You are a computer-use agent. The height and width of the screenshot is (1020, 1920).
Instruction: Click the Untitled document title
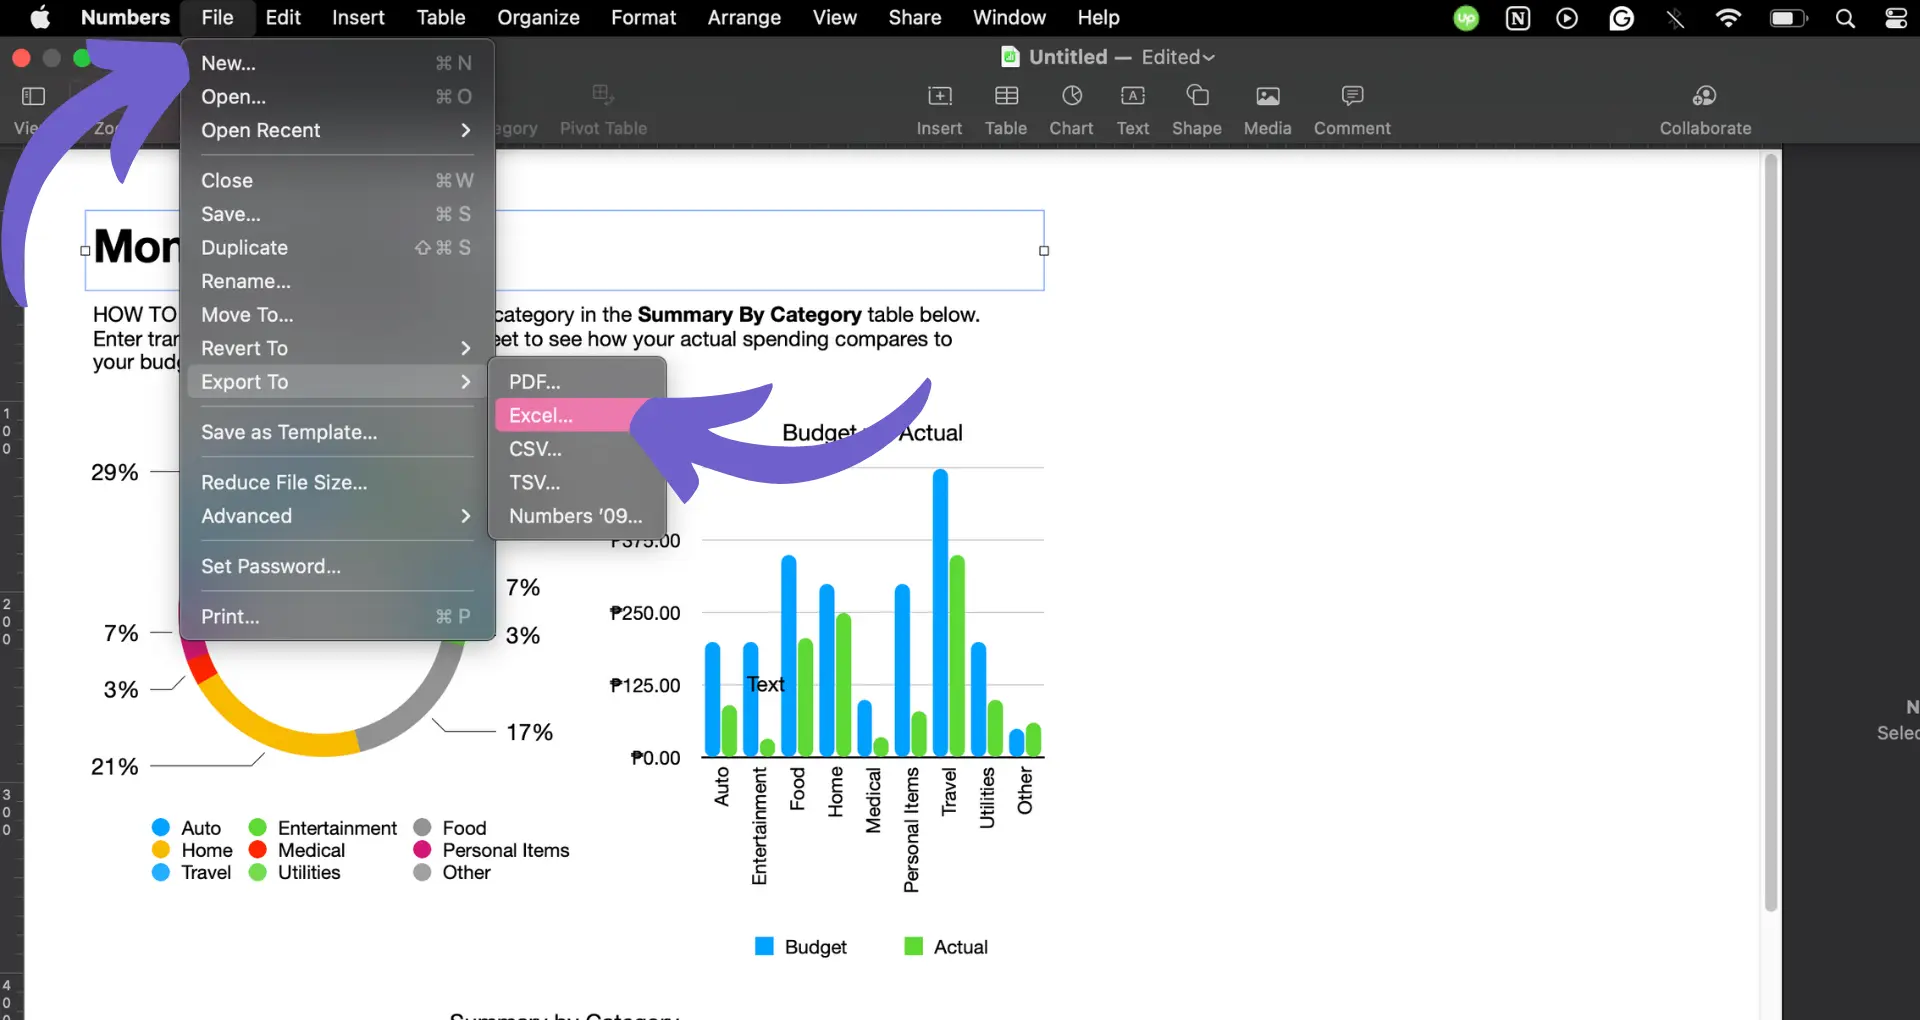coord(1068,57)
